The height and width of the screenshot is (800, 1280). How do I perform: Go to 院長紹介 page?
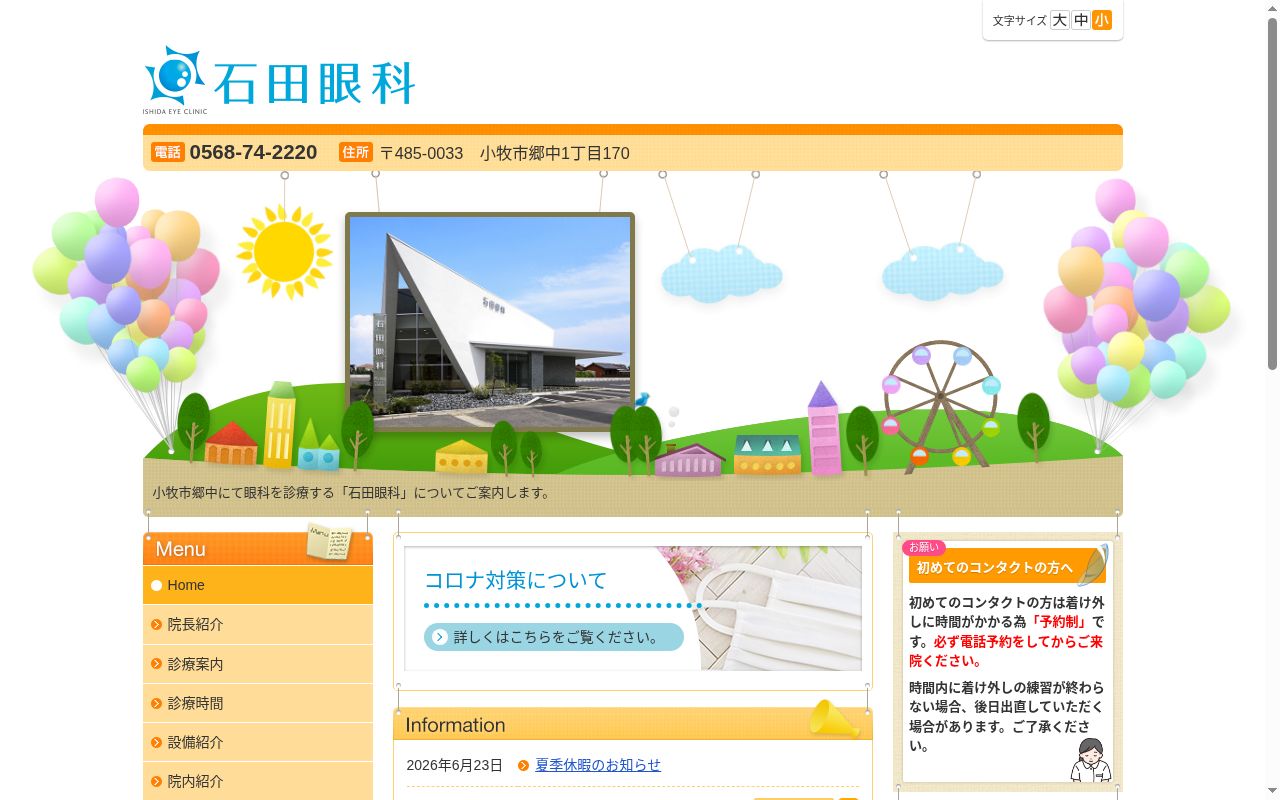(258, 624)
